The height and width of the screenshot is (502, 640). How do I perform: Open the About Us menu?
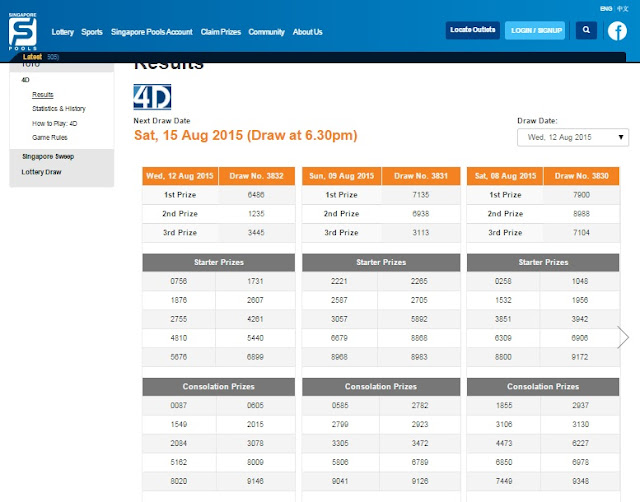coord(307,32)
